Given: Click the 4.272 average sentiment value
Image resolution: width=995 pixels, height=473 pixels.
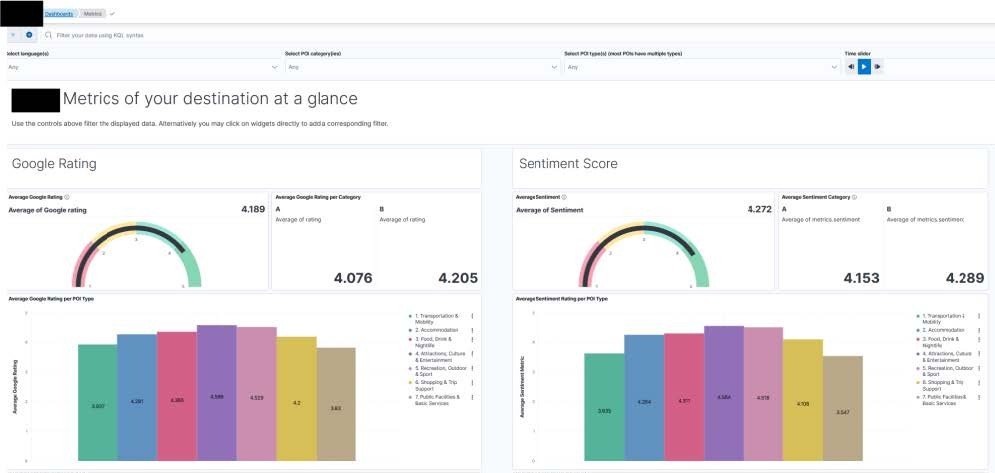Looking at the screenshot, I should [760, 209].
